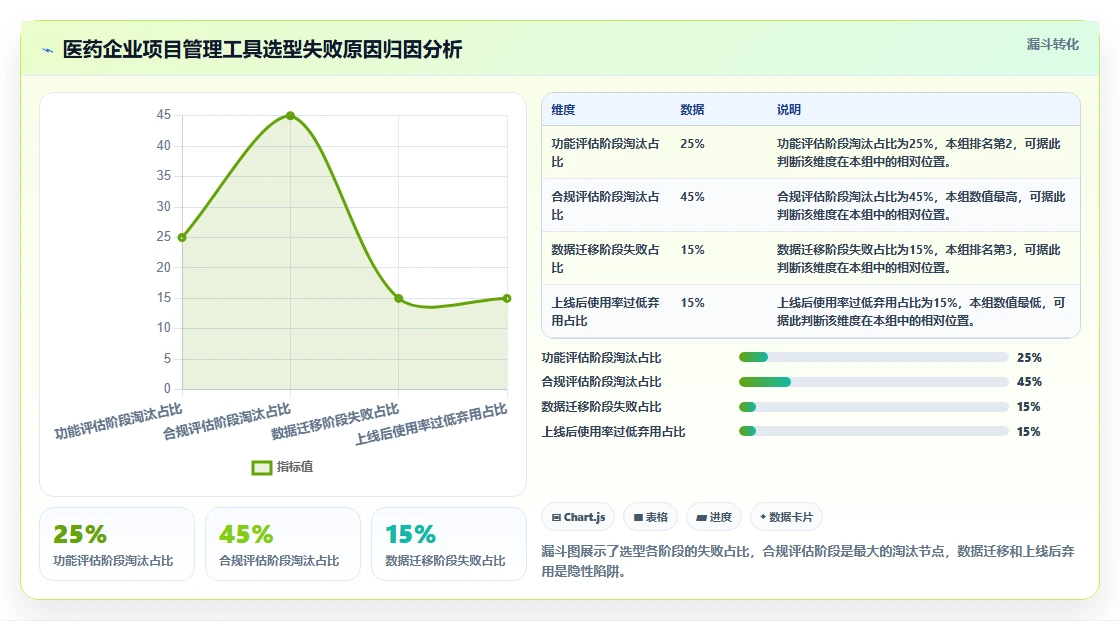The height and width of the screenshot is (621, 1120).
Task: Click the 数据迁移阶段失败占比 progress bar
Action: point(873,407)
